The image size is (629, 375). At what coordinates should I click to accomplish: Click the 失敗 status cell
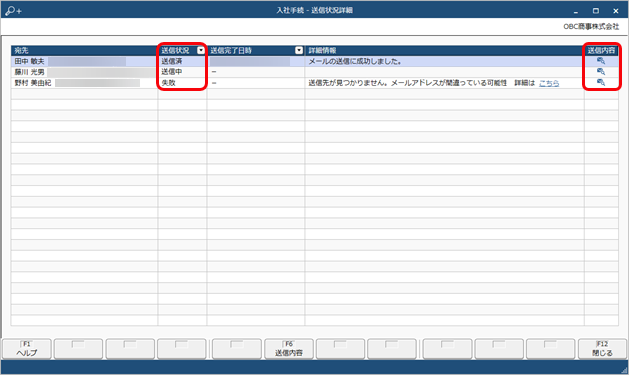pos(182,83)
